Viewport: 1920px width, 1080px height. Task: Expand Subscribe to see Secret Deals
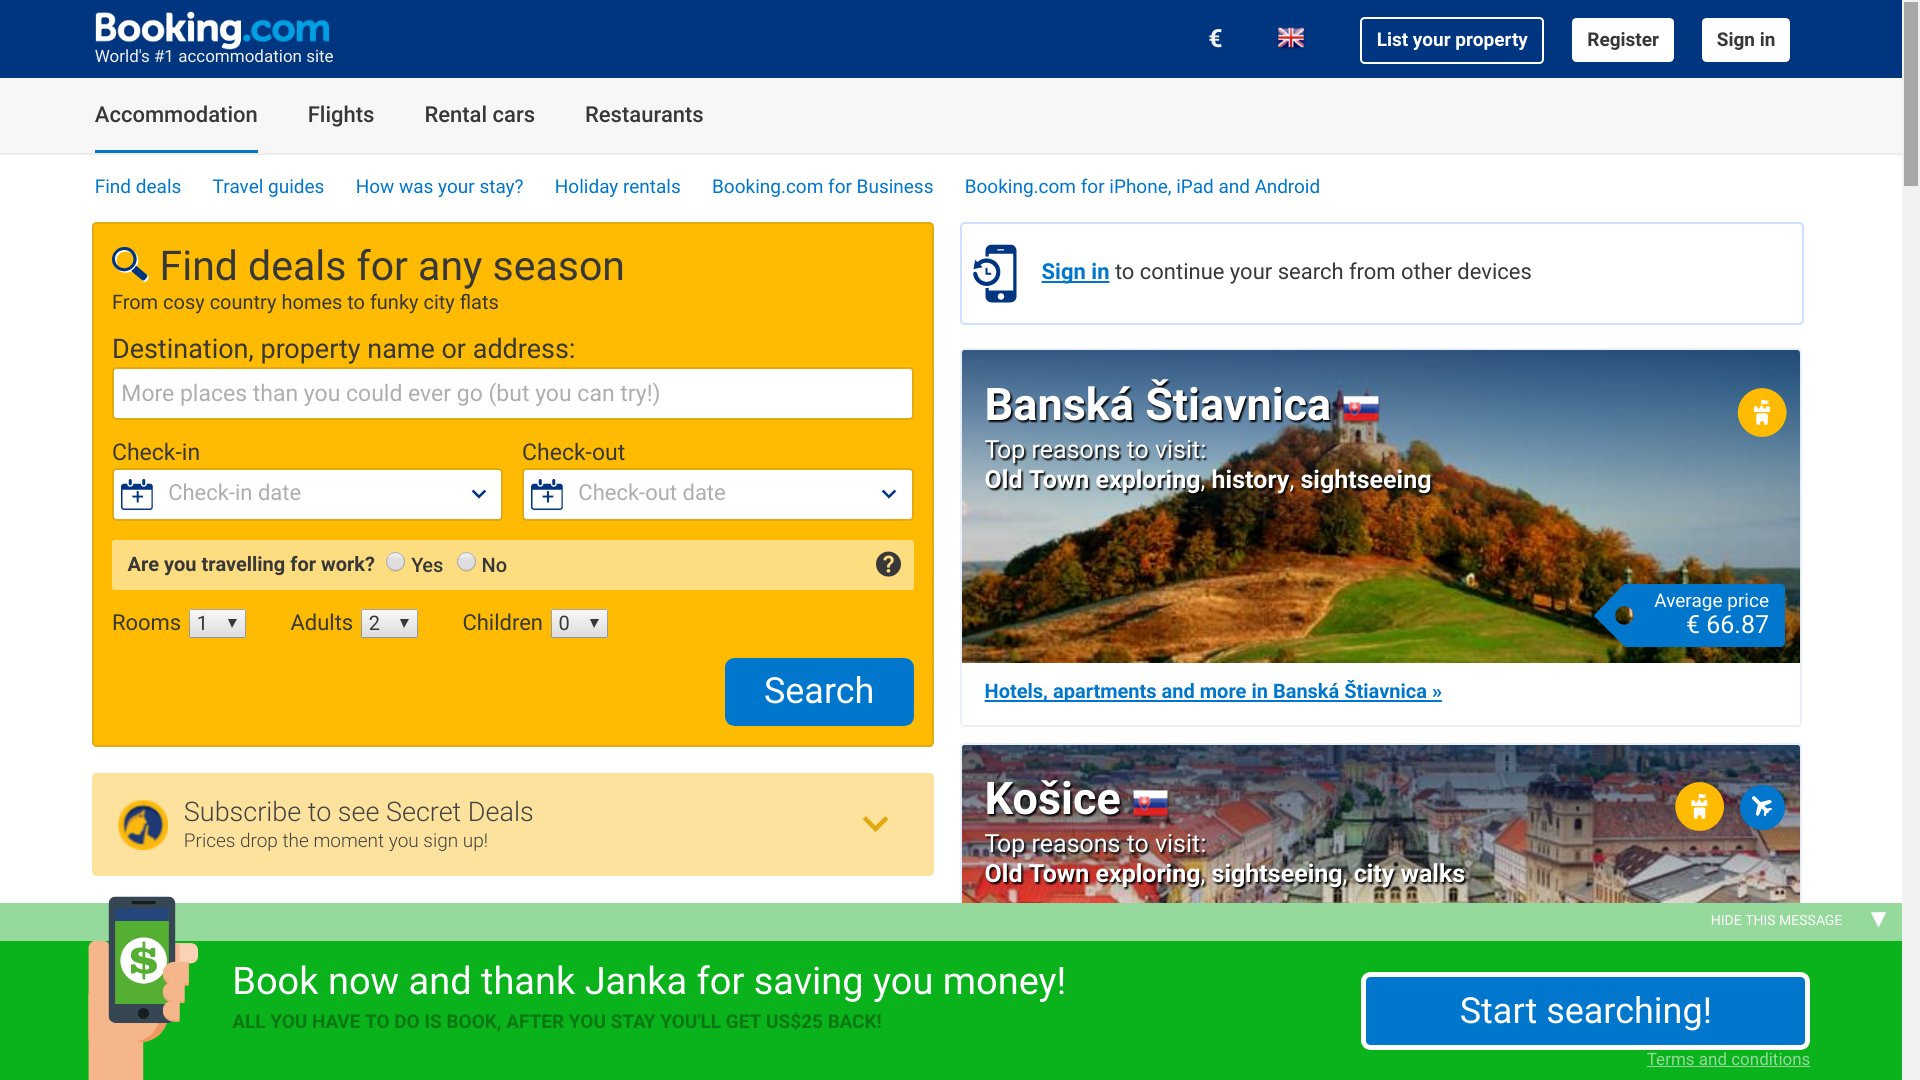875,824
